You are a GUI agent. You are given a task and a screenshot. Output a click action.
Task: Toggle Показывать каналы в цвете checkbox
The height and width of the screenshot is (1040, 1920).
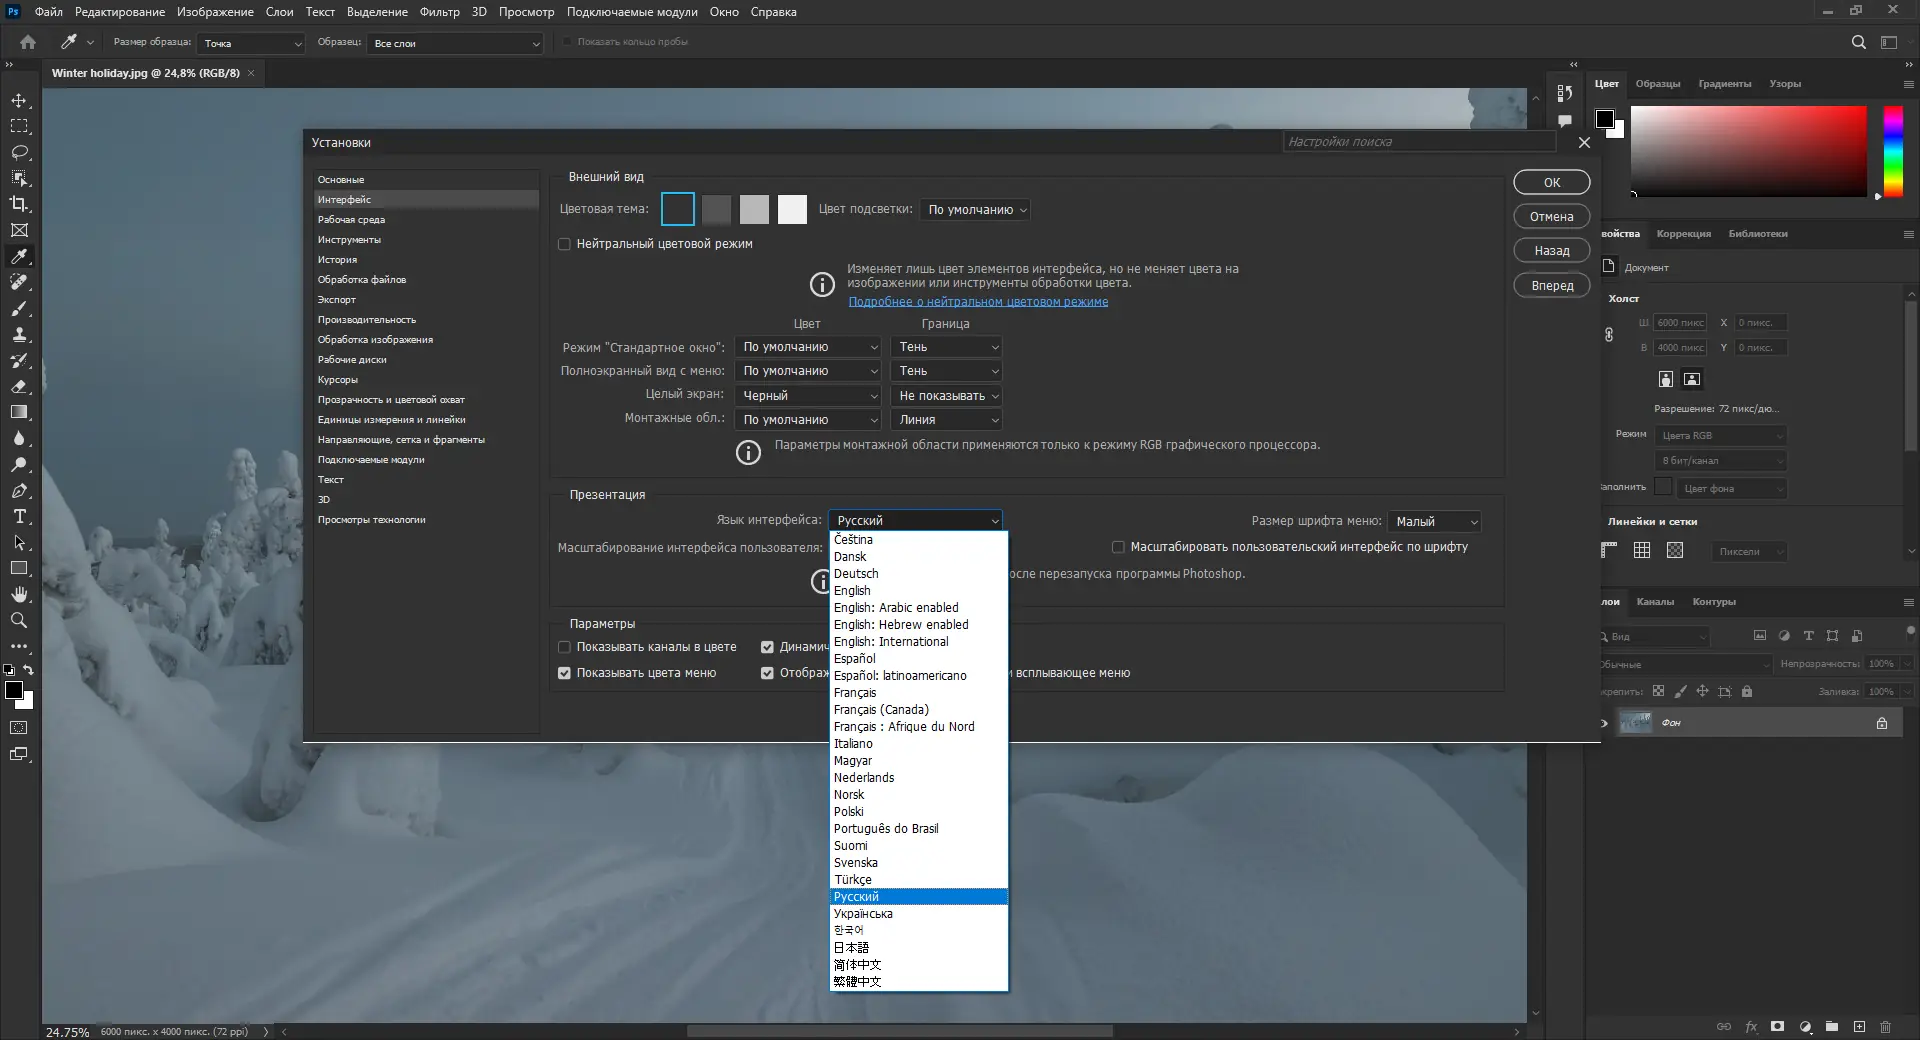click(564, 647)
